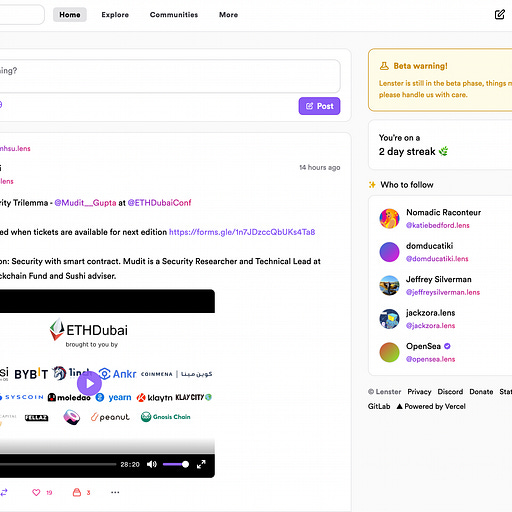Open the @jackzora.lens handle
Viewport: 512px width, 512px height.
click(430, 326)
